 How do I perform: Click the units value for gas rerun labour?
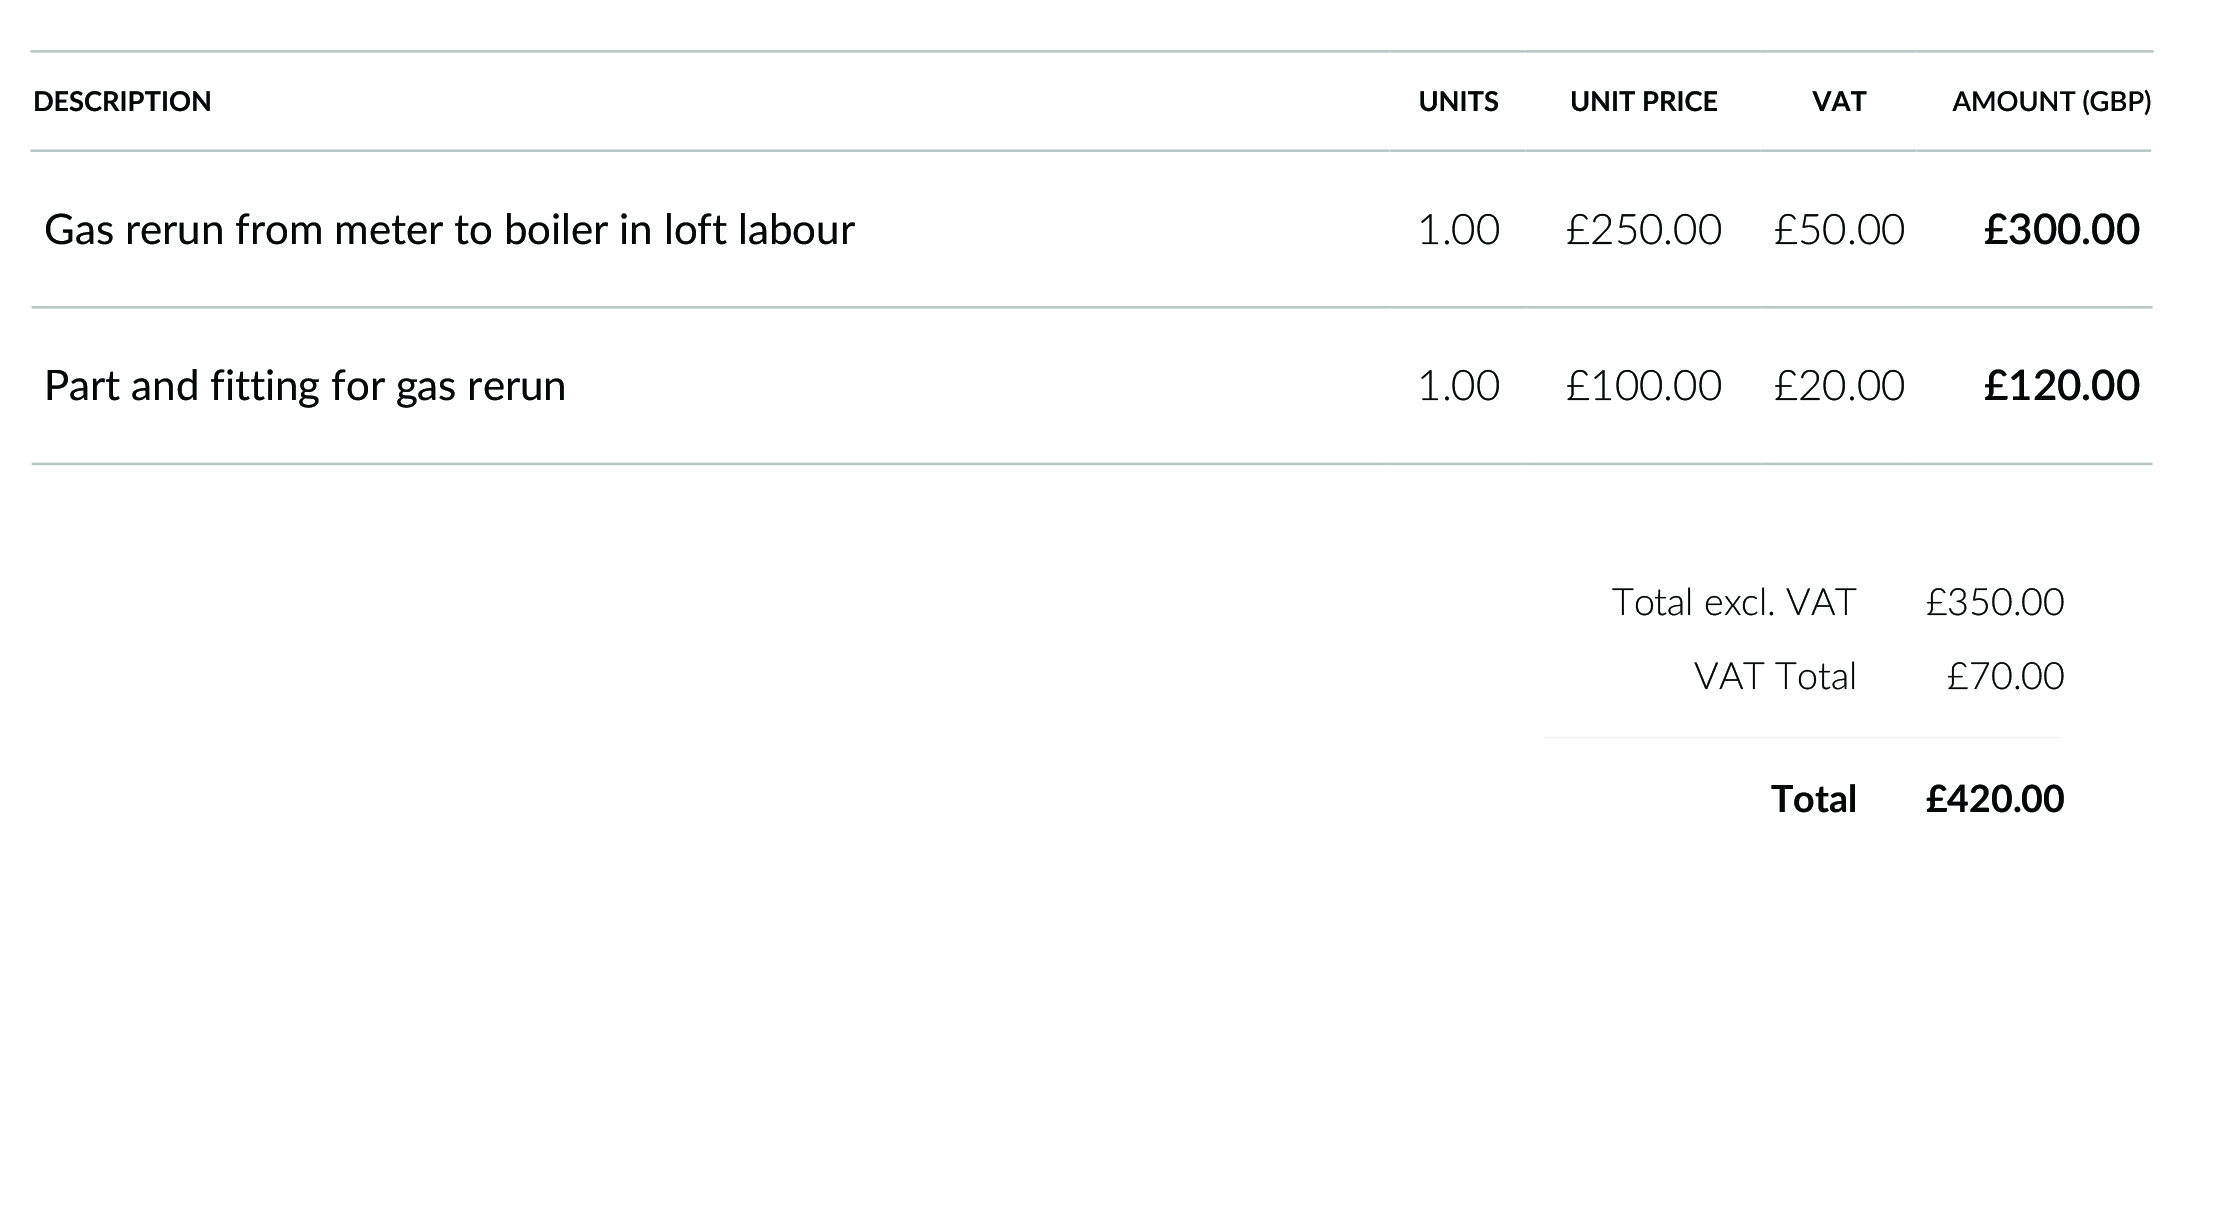click(1458, 230)
